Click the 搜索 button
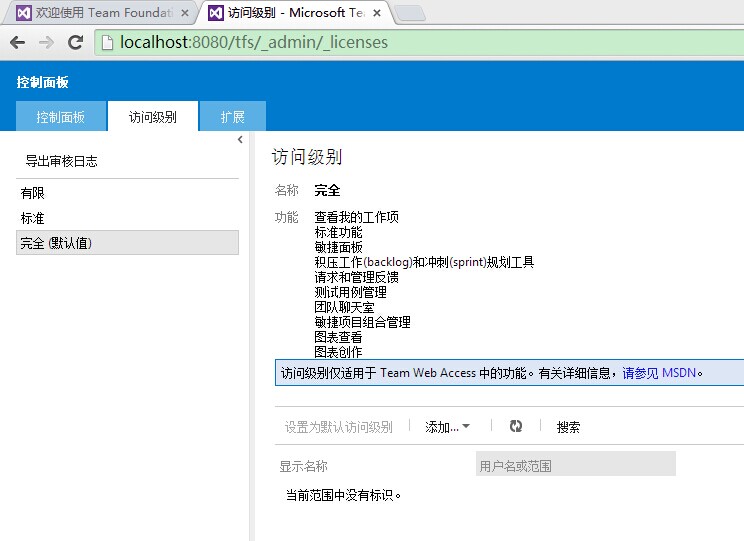 pos(568,427)
